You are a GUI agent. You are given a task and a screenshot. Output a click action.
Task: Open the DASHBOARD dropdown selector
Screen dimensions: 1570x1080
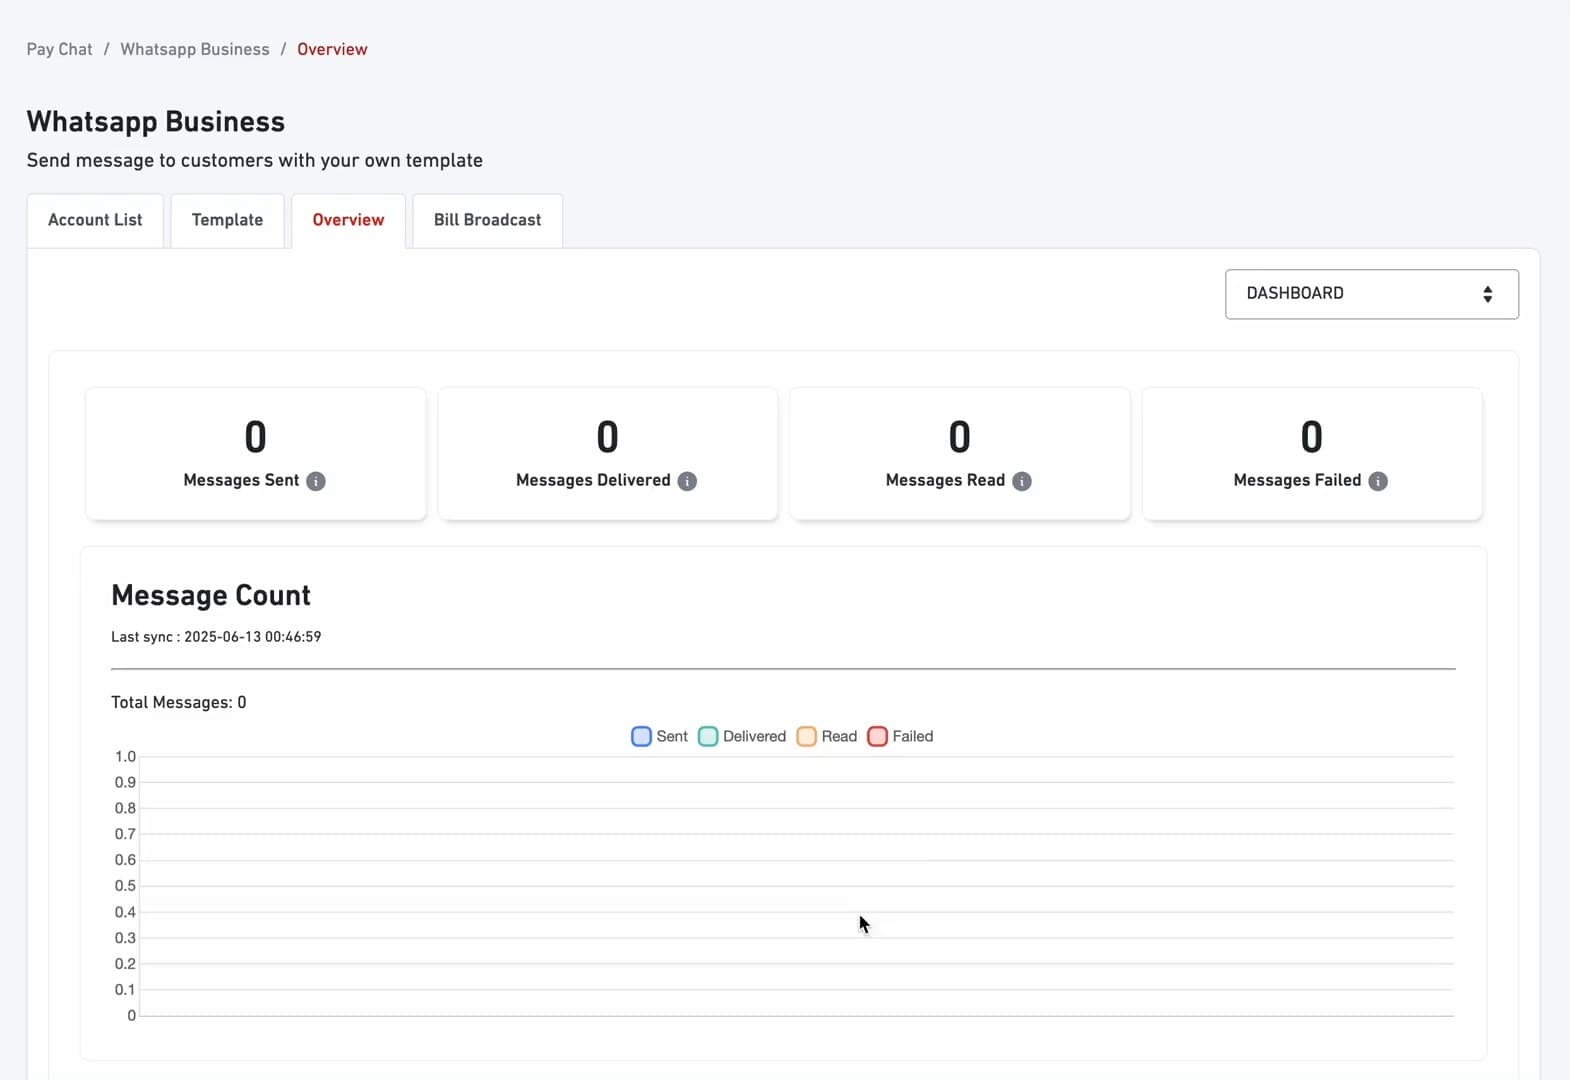pos(1371,294)
